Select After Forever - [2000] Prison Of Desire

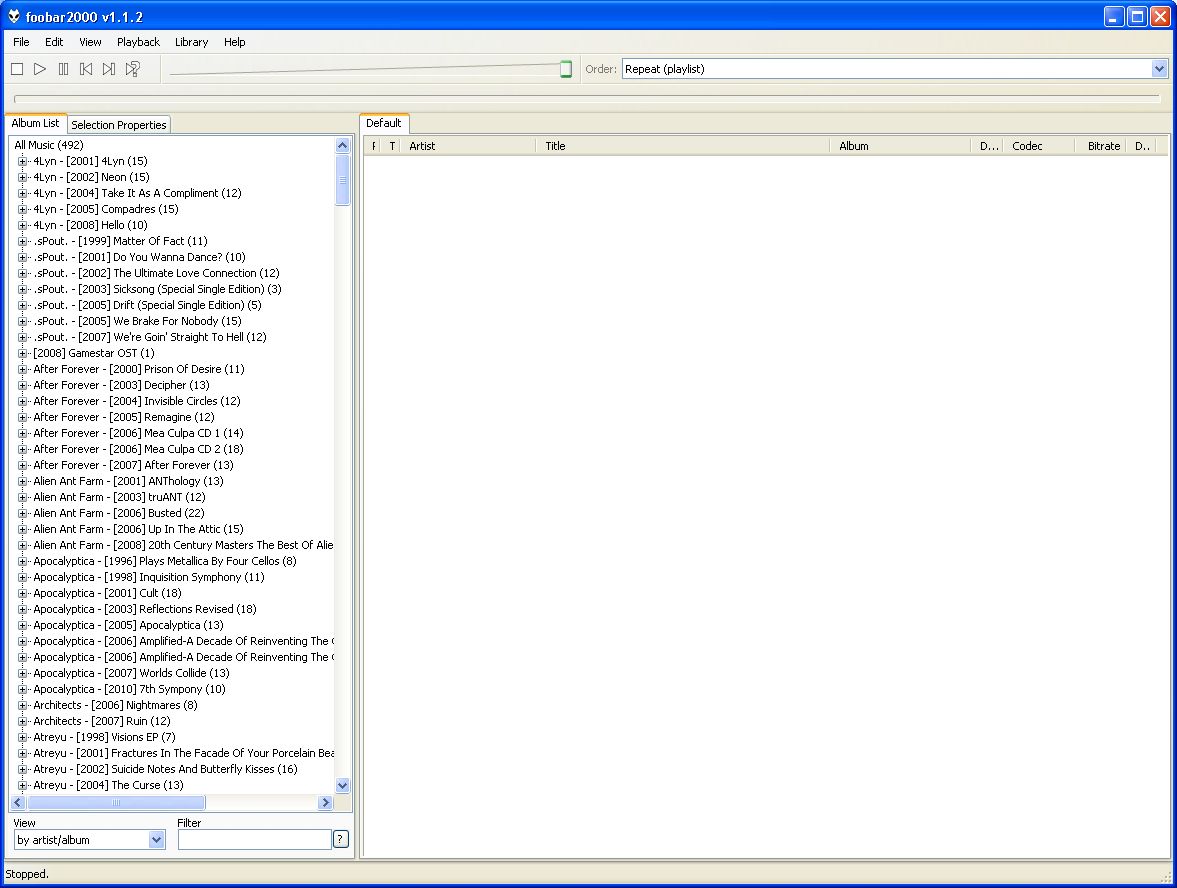[139, 369]
